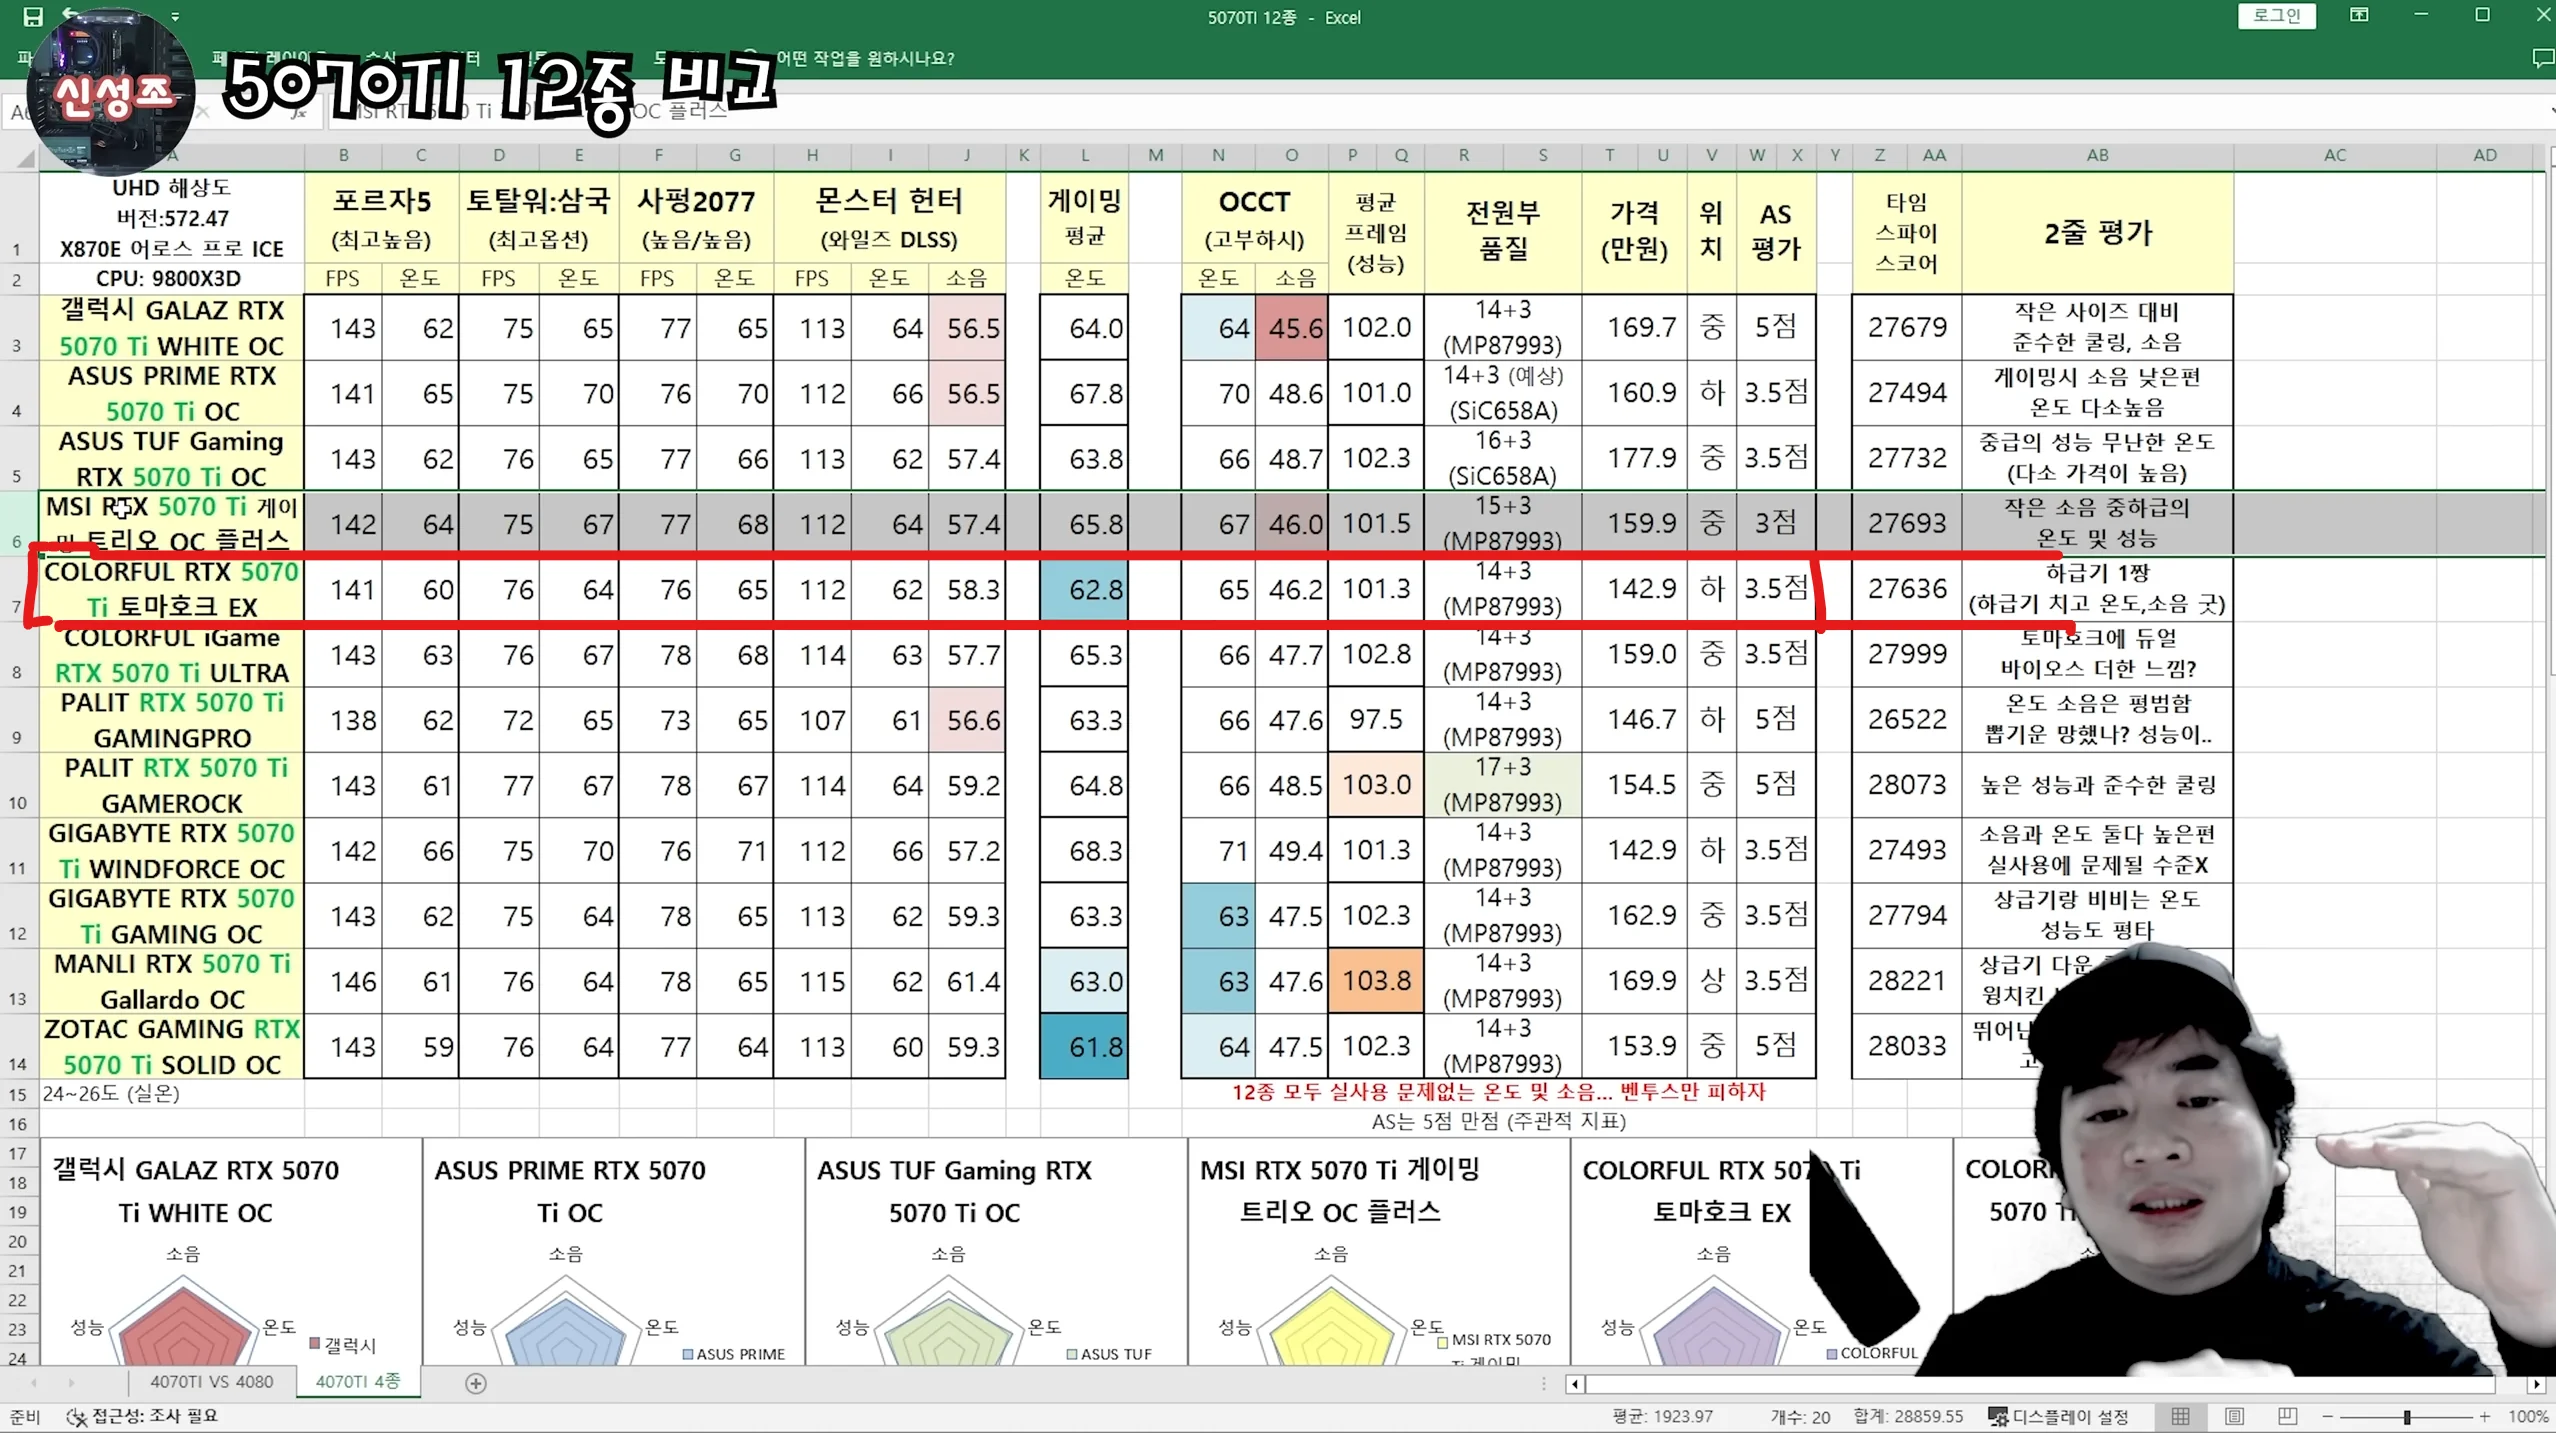Viewport: 2556px width, 1433px height.
Task: Switch to Page Layout view
Action: [x=2234, y=1416]
